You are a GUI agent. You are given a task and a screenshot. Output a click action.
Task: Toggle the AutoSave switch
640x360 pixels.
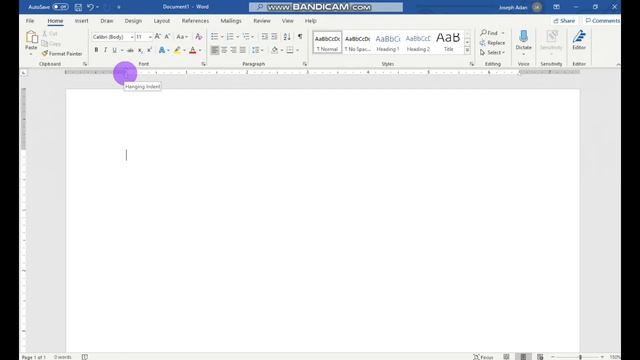[60, 7]
